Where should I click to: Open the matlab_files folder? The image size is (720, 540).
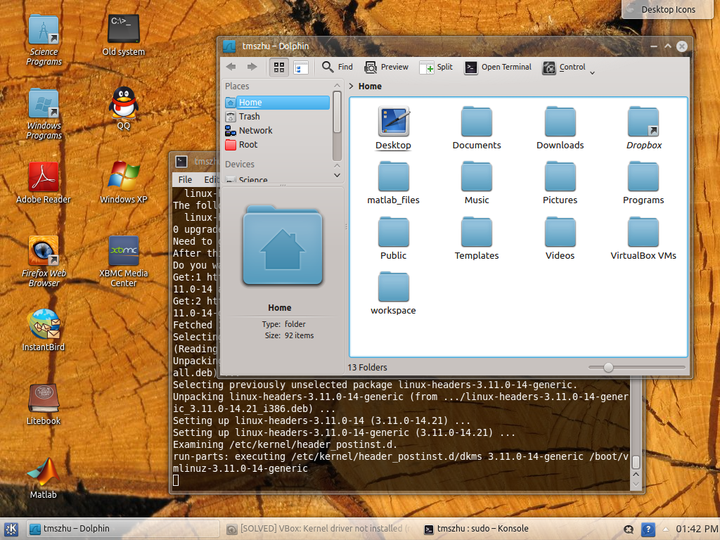[394, 183]
